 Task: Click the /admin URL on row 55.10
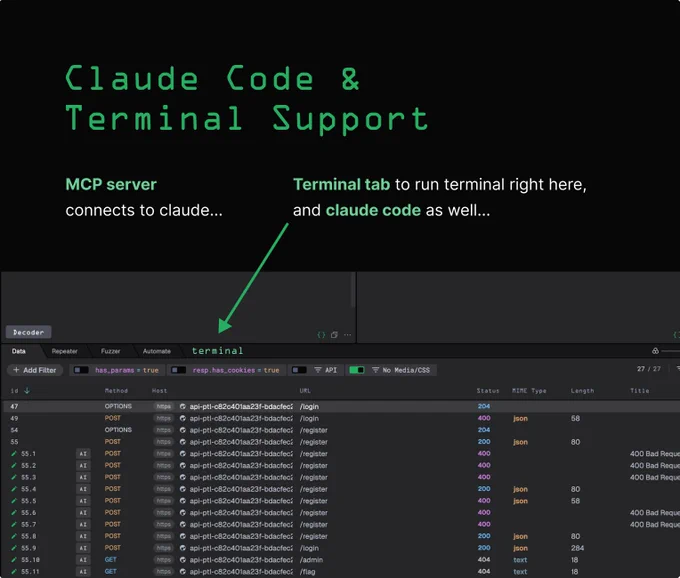(x=311, y=560)
